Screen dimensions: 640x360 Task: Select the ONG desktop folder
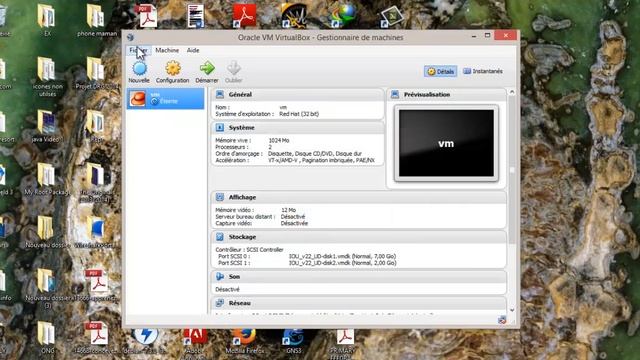pos(47,337)
